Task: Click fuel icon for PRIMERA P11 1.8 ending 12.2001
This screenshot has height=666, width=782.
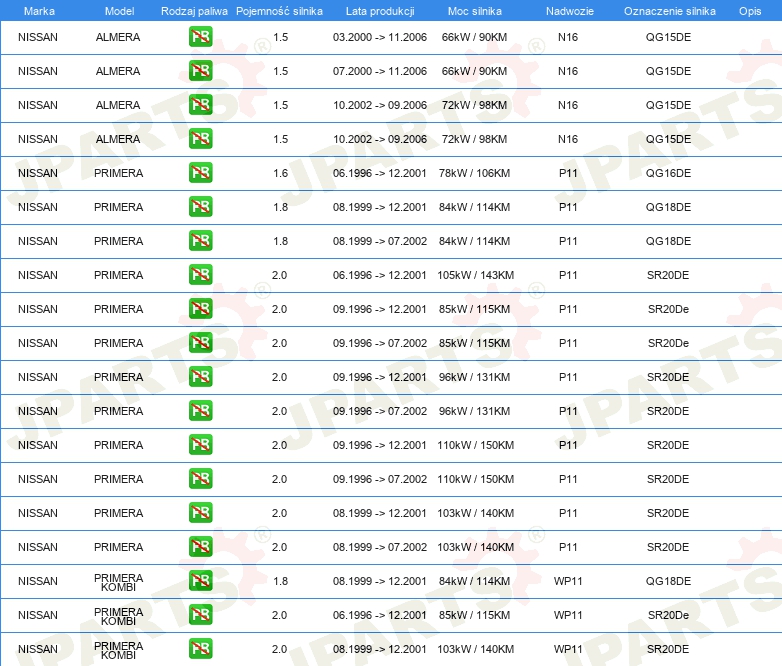Action: click(200, 207)
